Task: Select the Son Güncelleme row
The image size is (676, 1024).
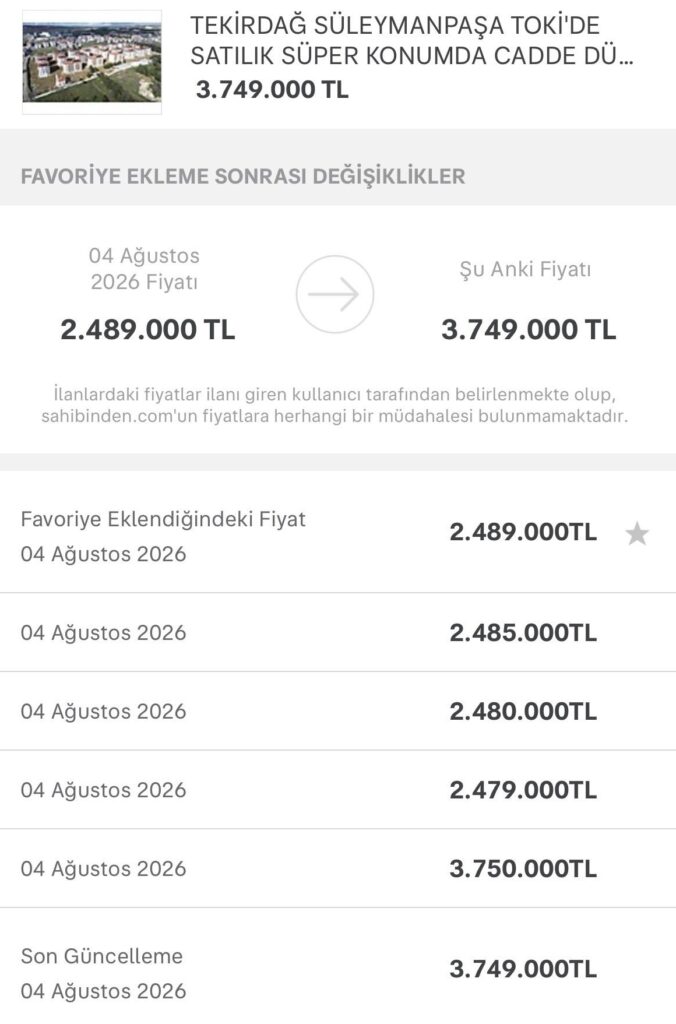Action: pyautogui.click(x=338, y=966)
